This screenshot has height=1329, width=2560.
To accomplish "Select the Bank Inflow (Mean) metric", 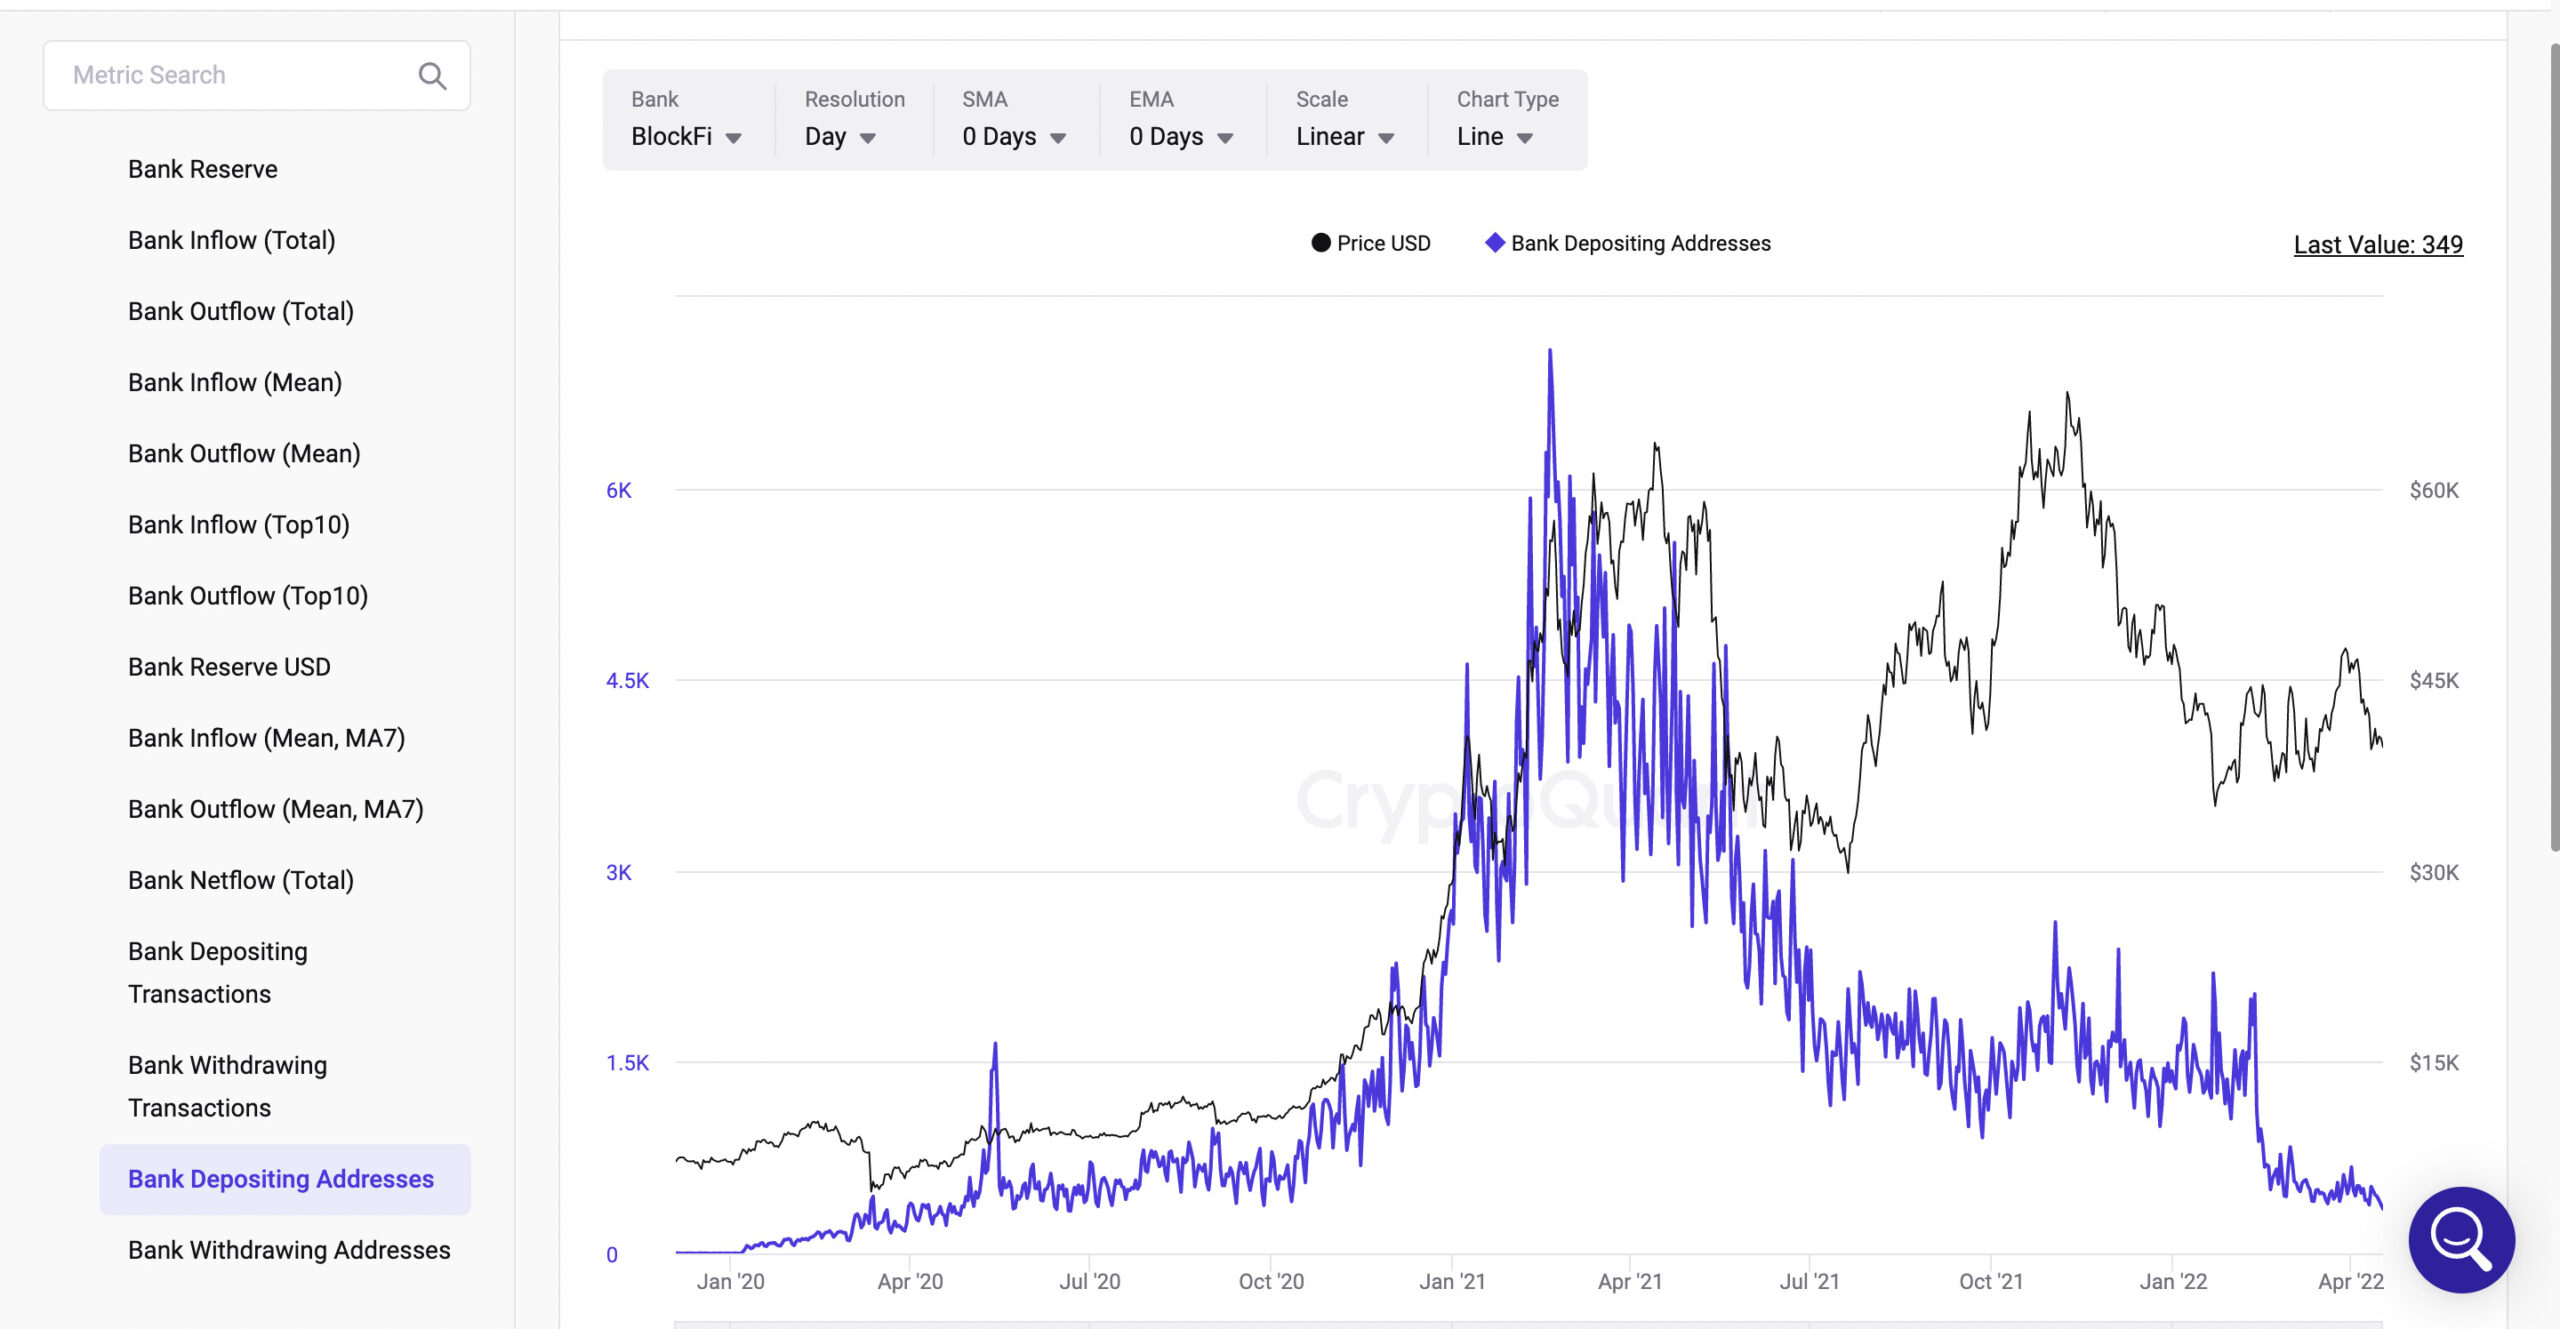I will (235, 382).
